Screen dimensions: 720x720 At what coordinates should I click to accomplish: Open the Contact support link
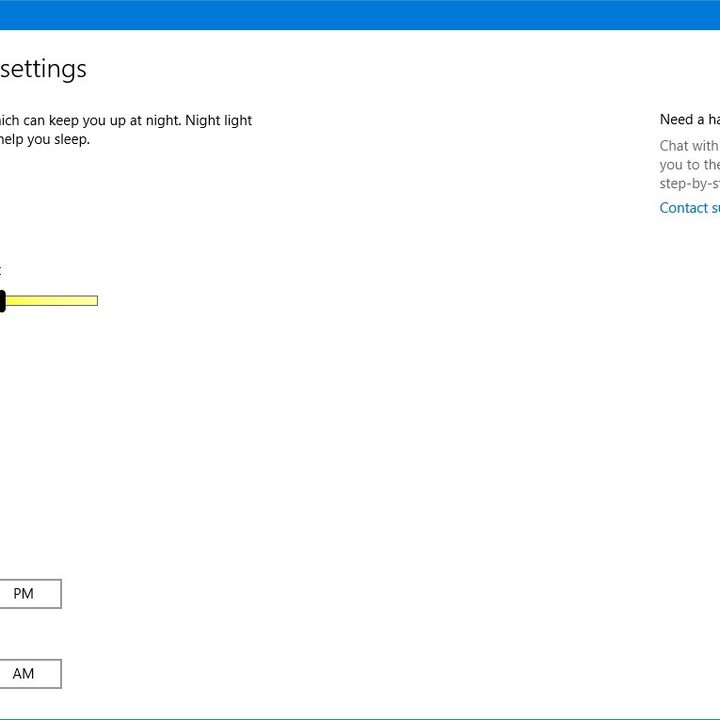689,208
